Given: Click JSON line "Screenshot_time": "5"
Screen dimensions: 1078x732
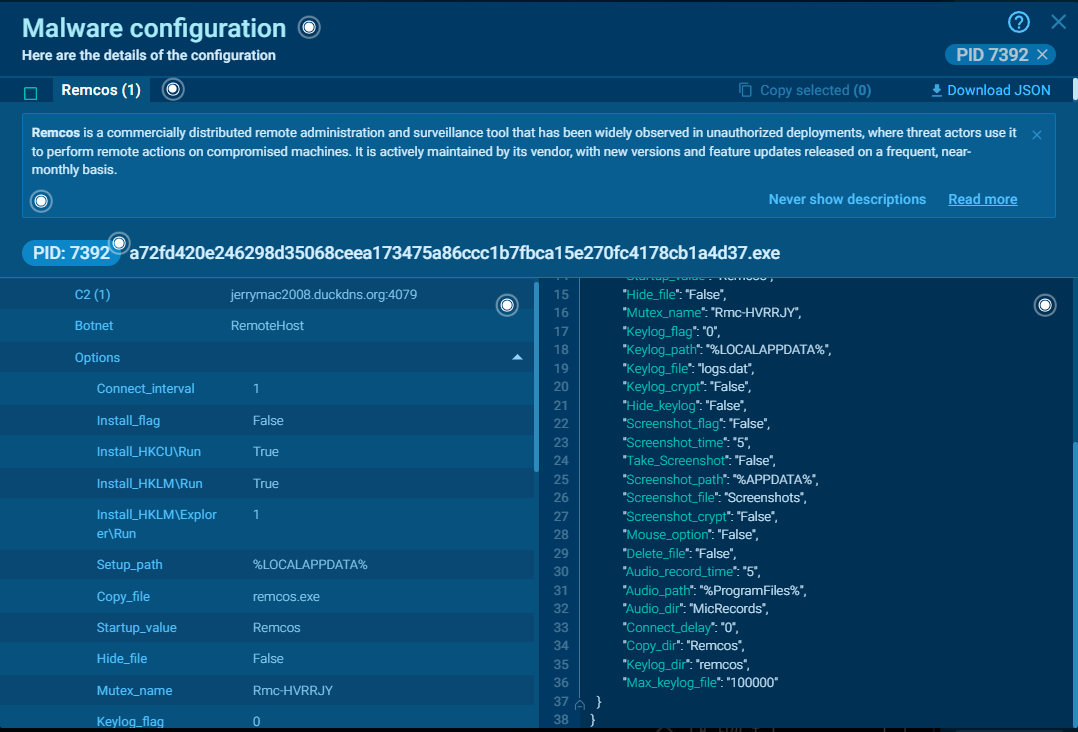Looking at the screenshot, I should [x=686, y=443].
